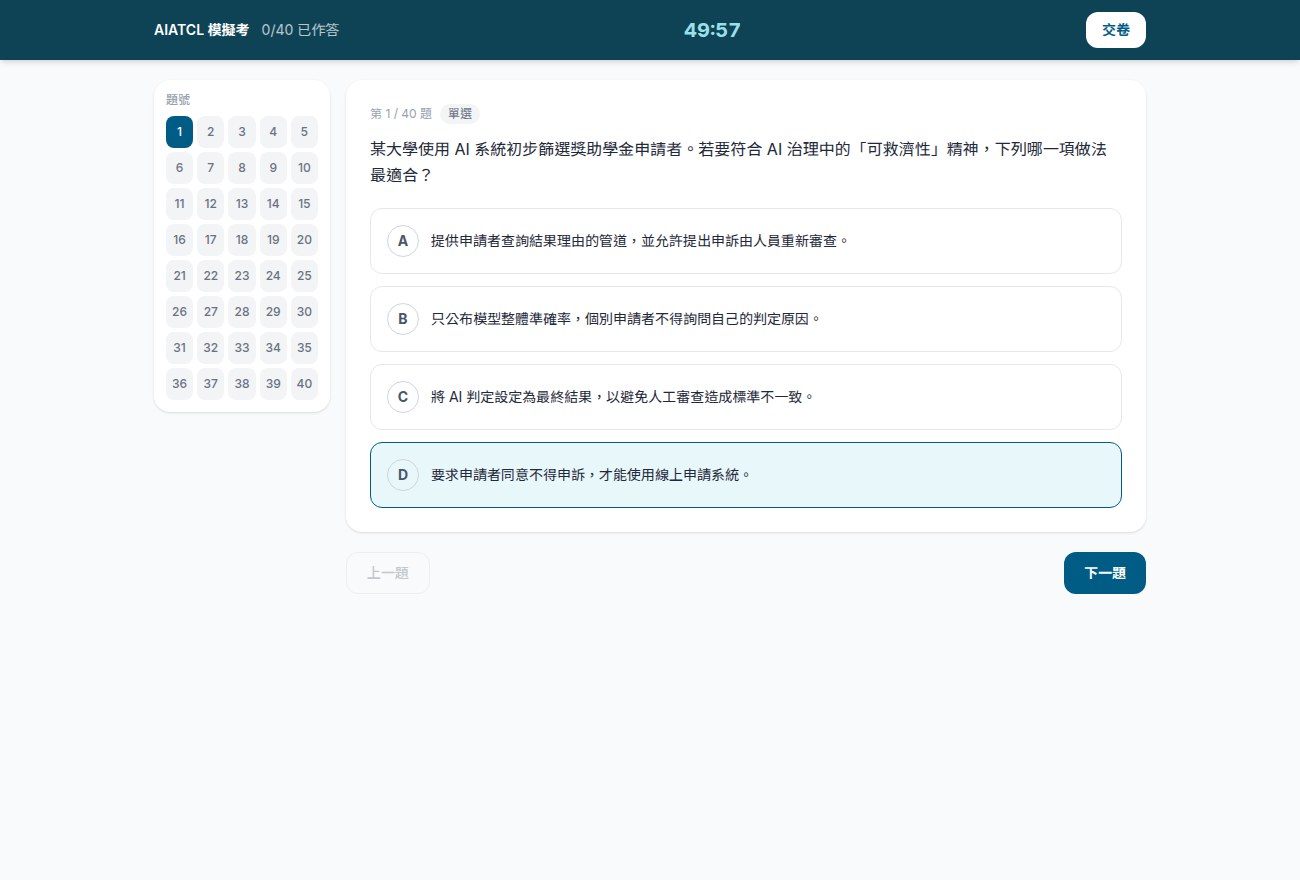Jump to question number 3
Screen dimensions: 1300x880
click(x=242, y=132)
